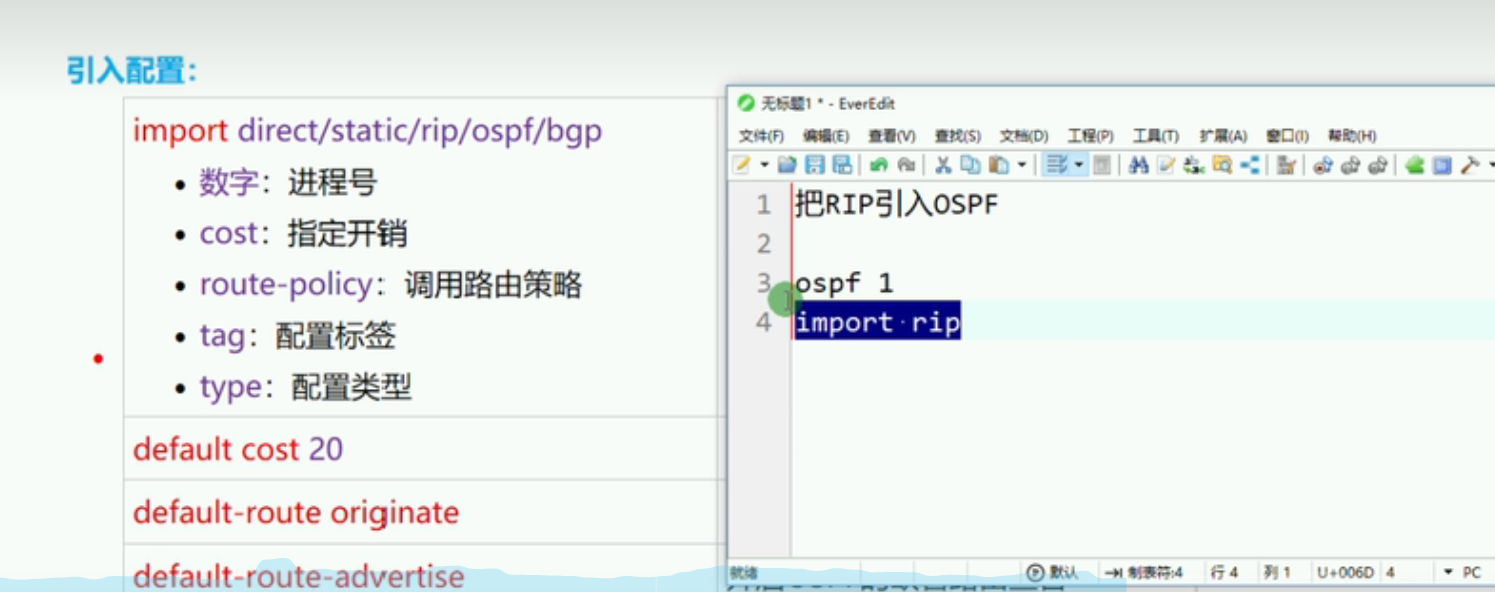Click the icon right after the tree icon
Image resolution: width=1495 pixels, height=592 pixels.
tap(1286, 165)
